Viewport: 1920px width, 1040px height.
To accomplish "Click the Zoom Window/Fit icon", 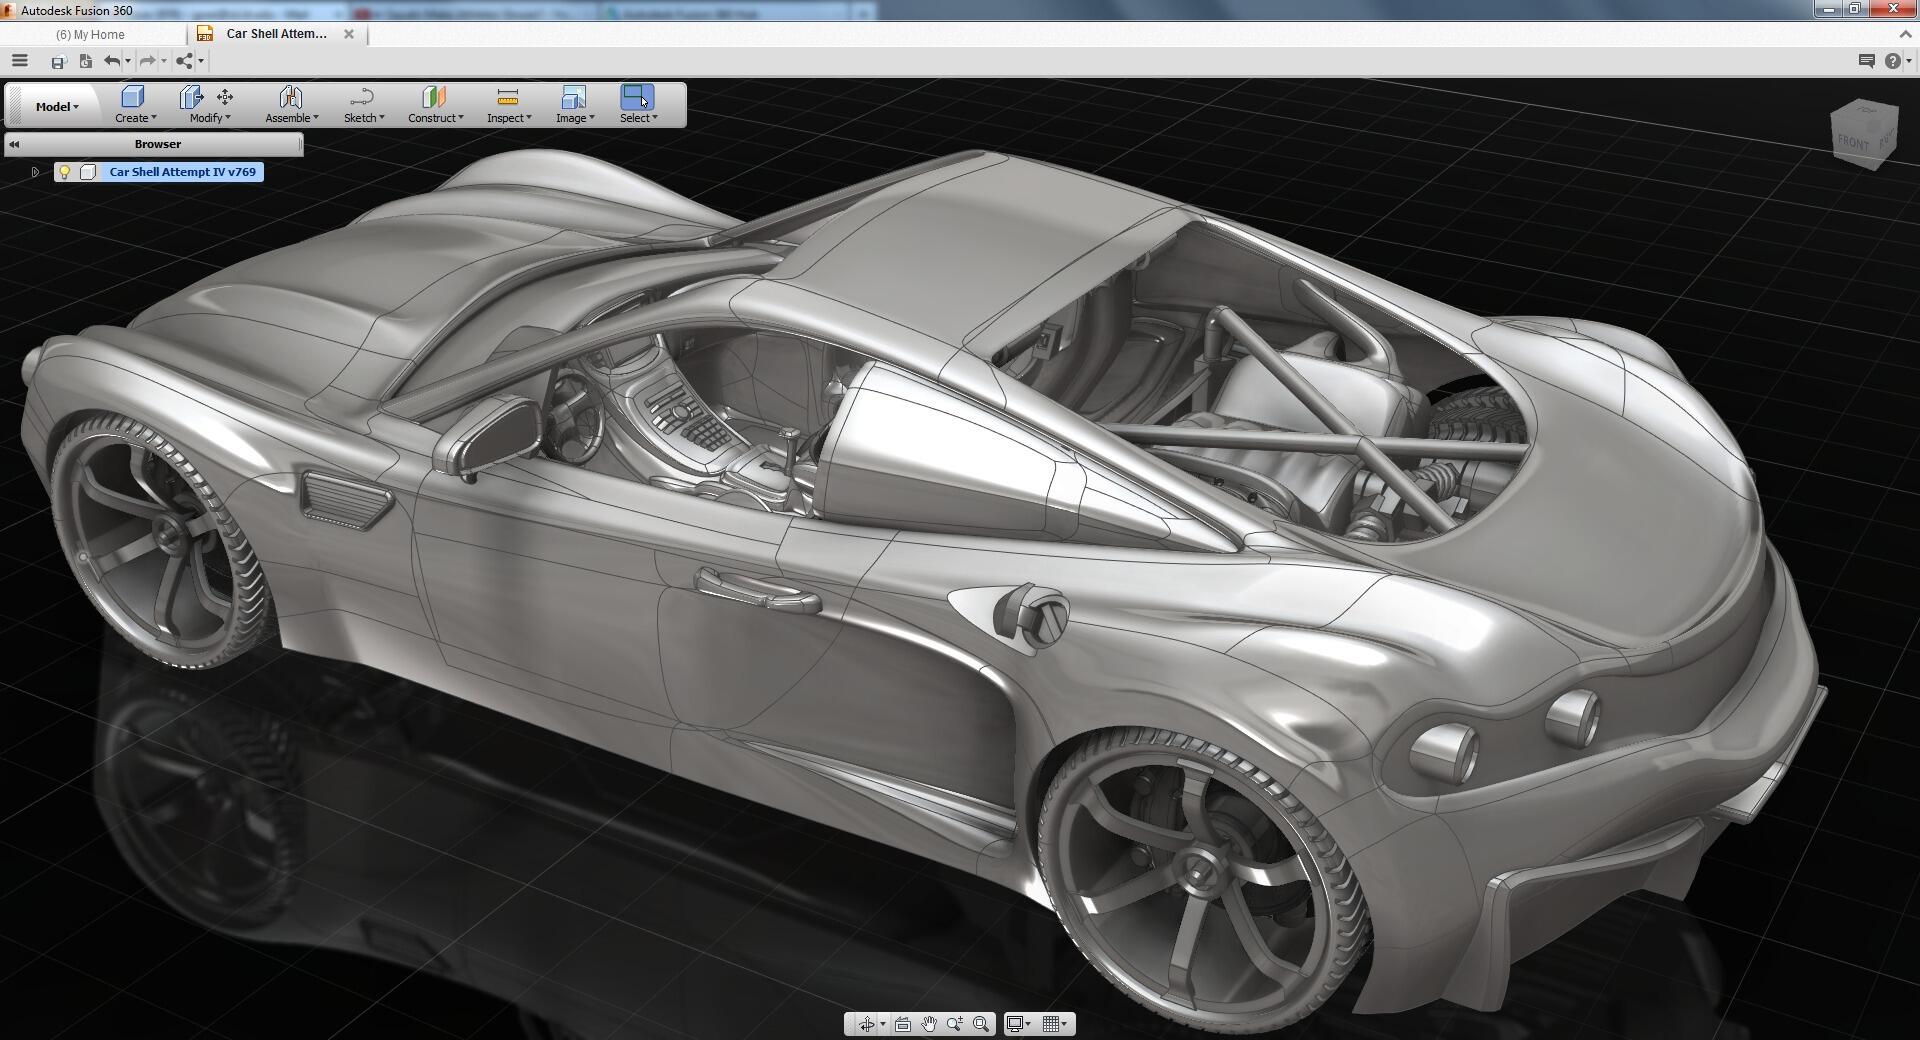I will (x=981, y=1024).
